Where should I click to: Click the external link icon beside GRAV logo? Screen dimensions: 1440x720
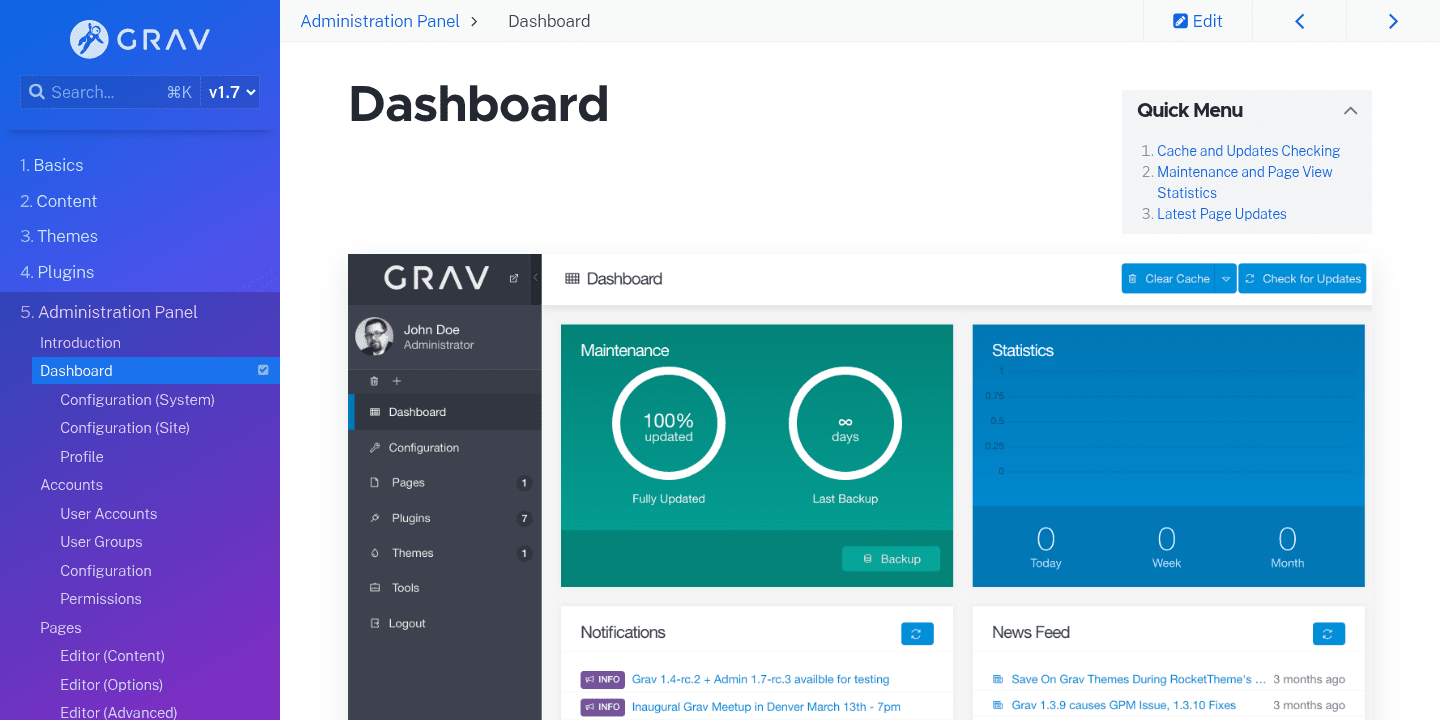coord(513,278)
